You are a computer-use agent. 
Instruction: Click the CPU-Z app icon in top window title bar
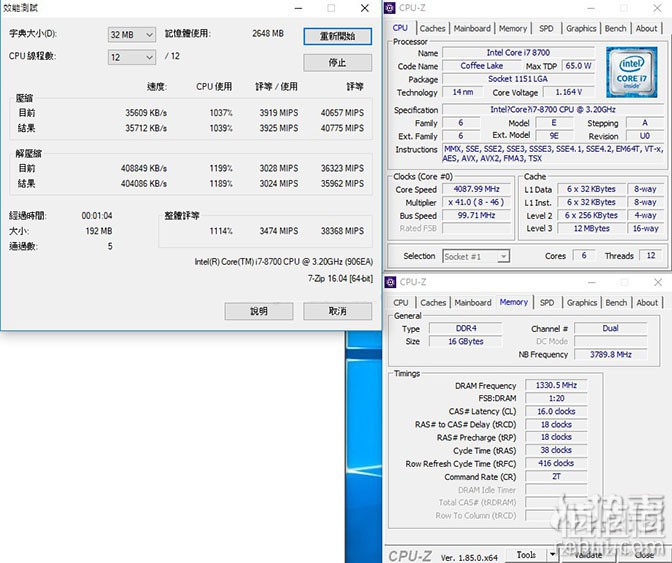coord(390,8)
